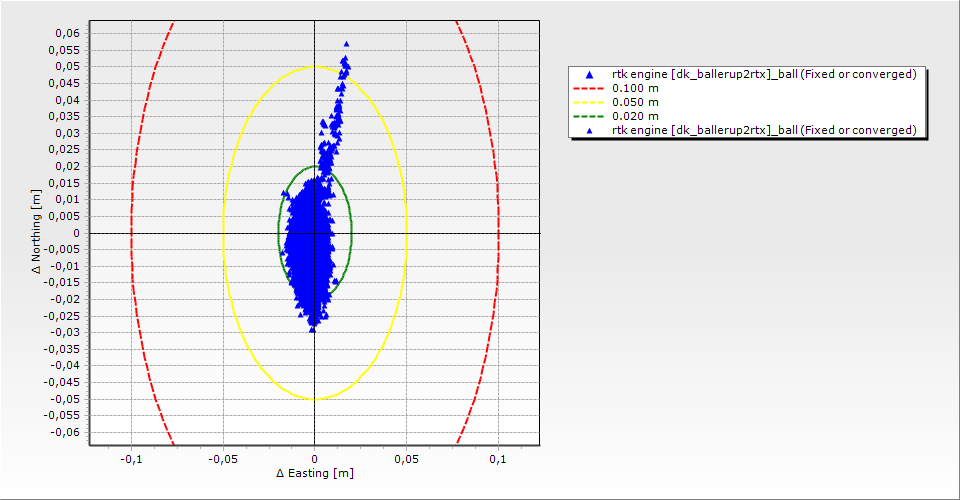Select the red dashed 0.100 m legend swatch
Viewport: 960px width, 500px height.
click(x=588, y=88)
